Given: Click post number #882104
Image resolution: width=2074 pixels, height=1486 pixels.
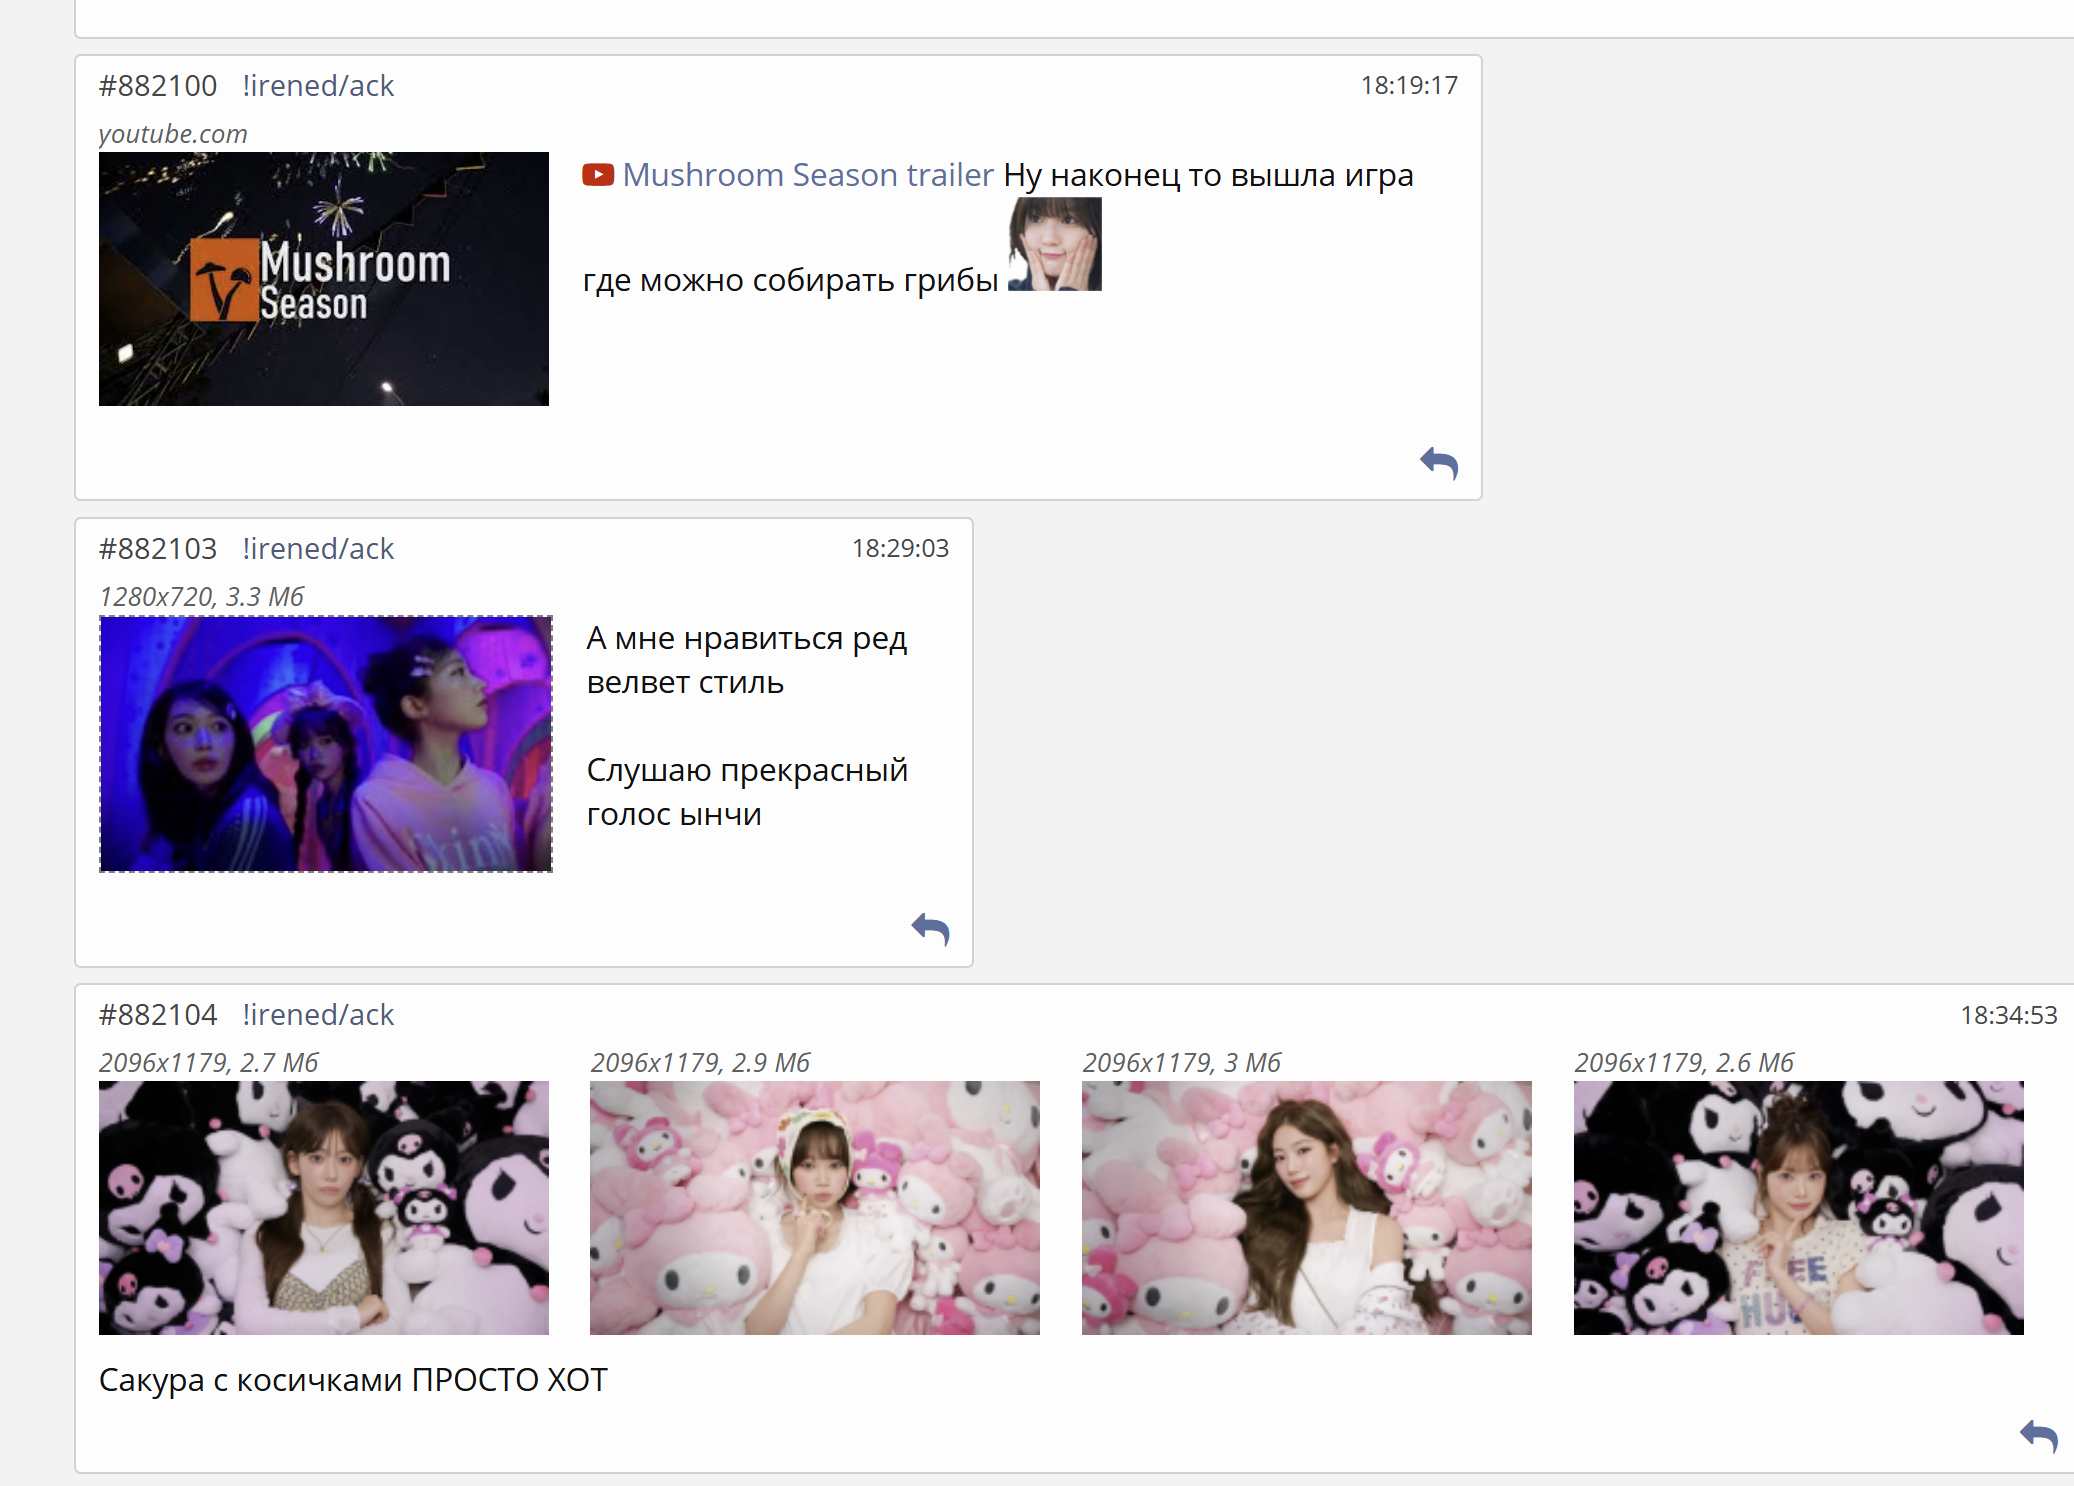Looking at the screenshot, I should pos(158,1015).
